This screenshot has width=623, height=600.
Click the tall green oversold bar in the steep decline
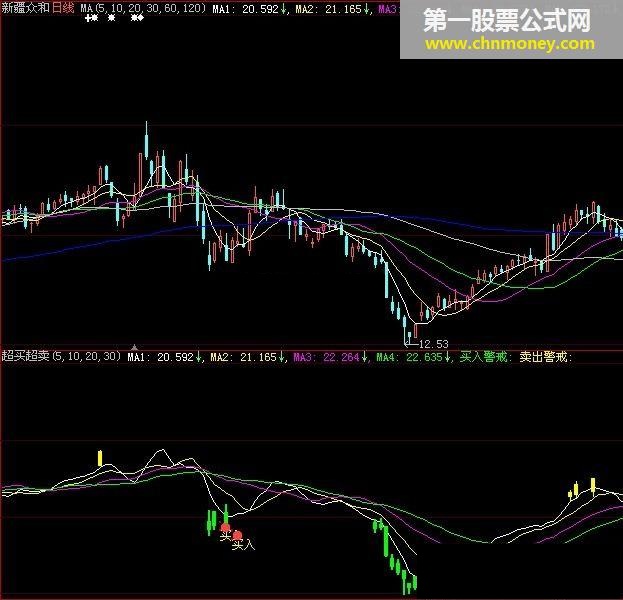pyautogui.click(x=386, y=541)
